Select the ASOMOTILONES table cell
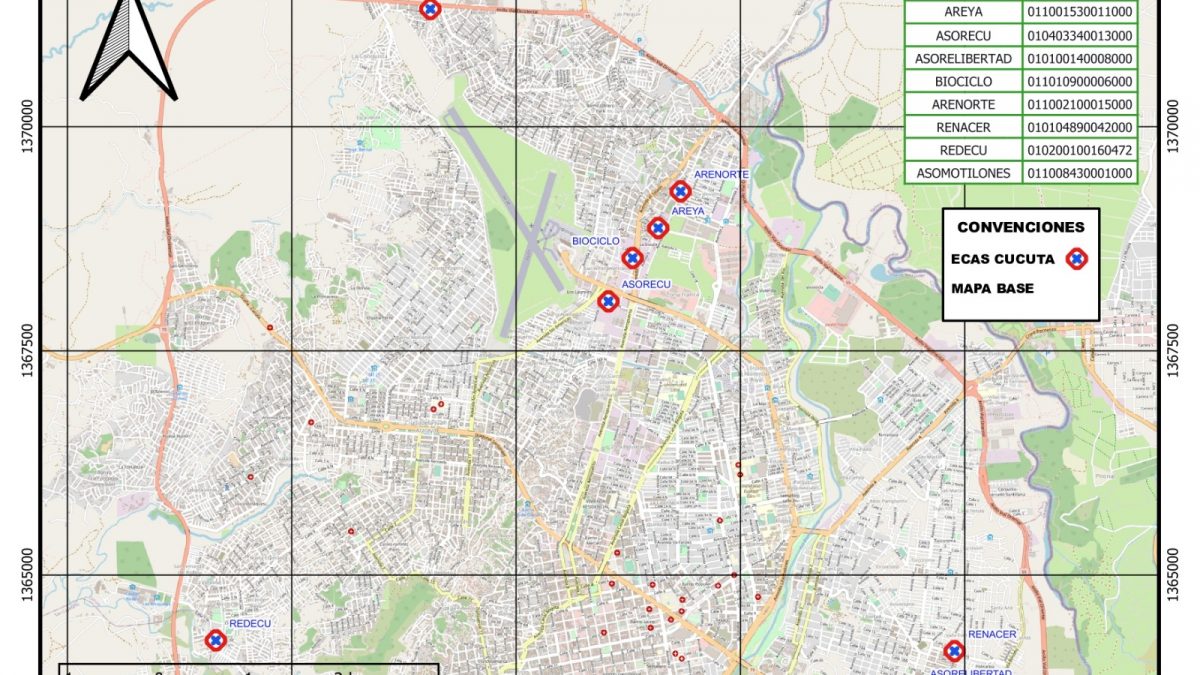Viewport: 1200px width, 675px height. pyautogui.click(x=962, y=173)
